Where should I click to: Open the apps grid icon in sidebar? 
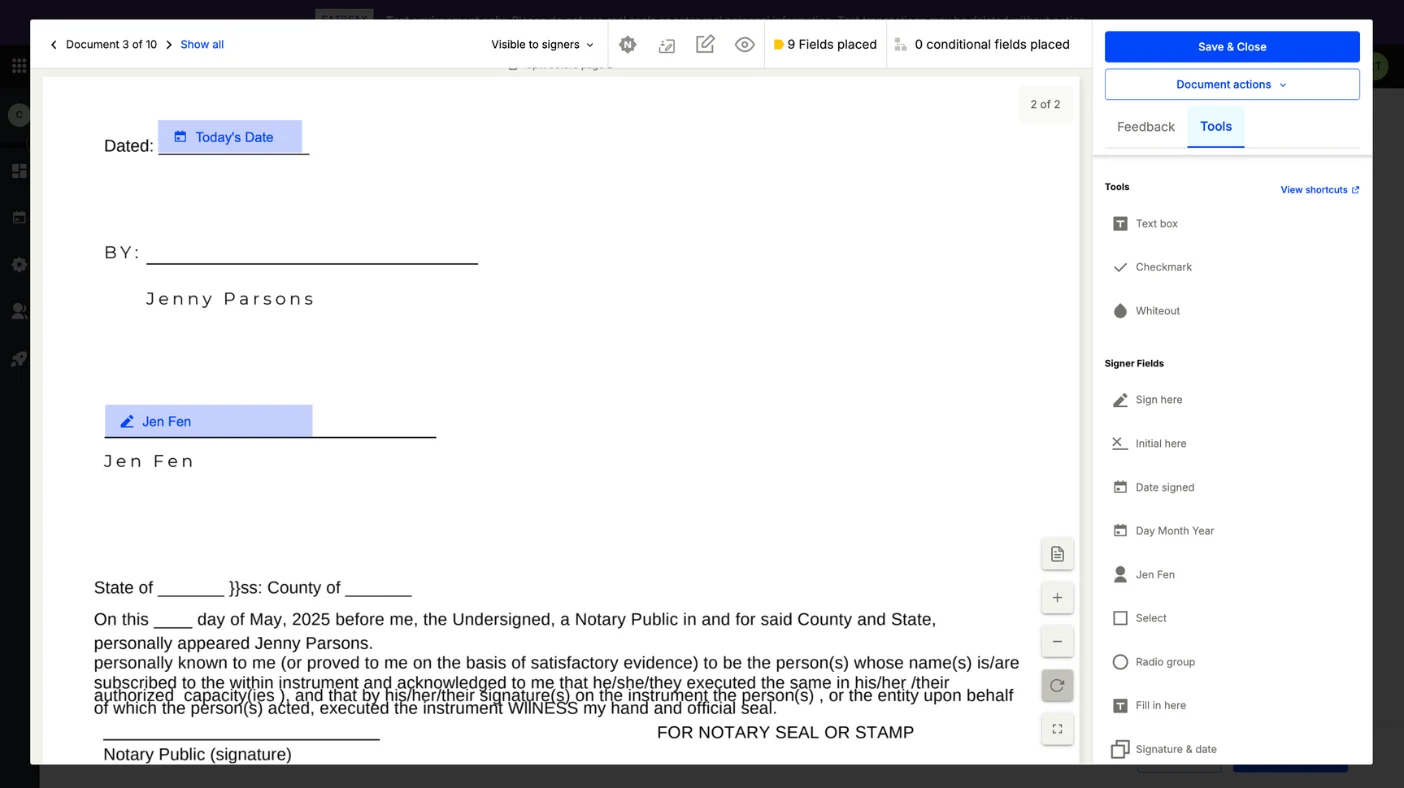tap(19, 66)
